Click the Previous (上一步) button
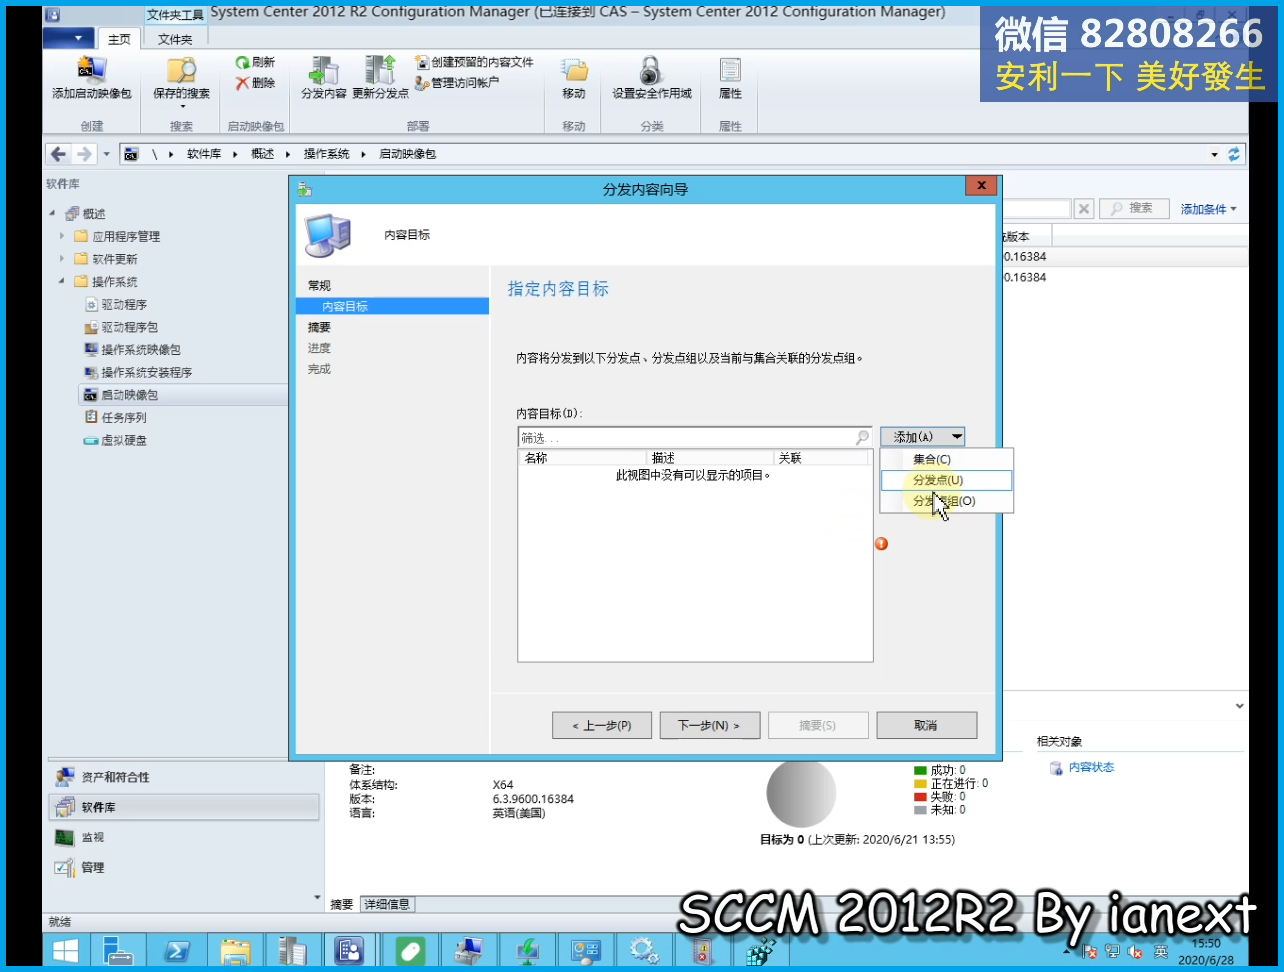Screen dimensions: 1284x972 [x=602, y=725]
